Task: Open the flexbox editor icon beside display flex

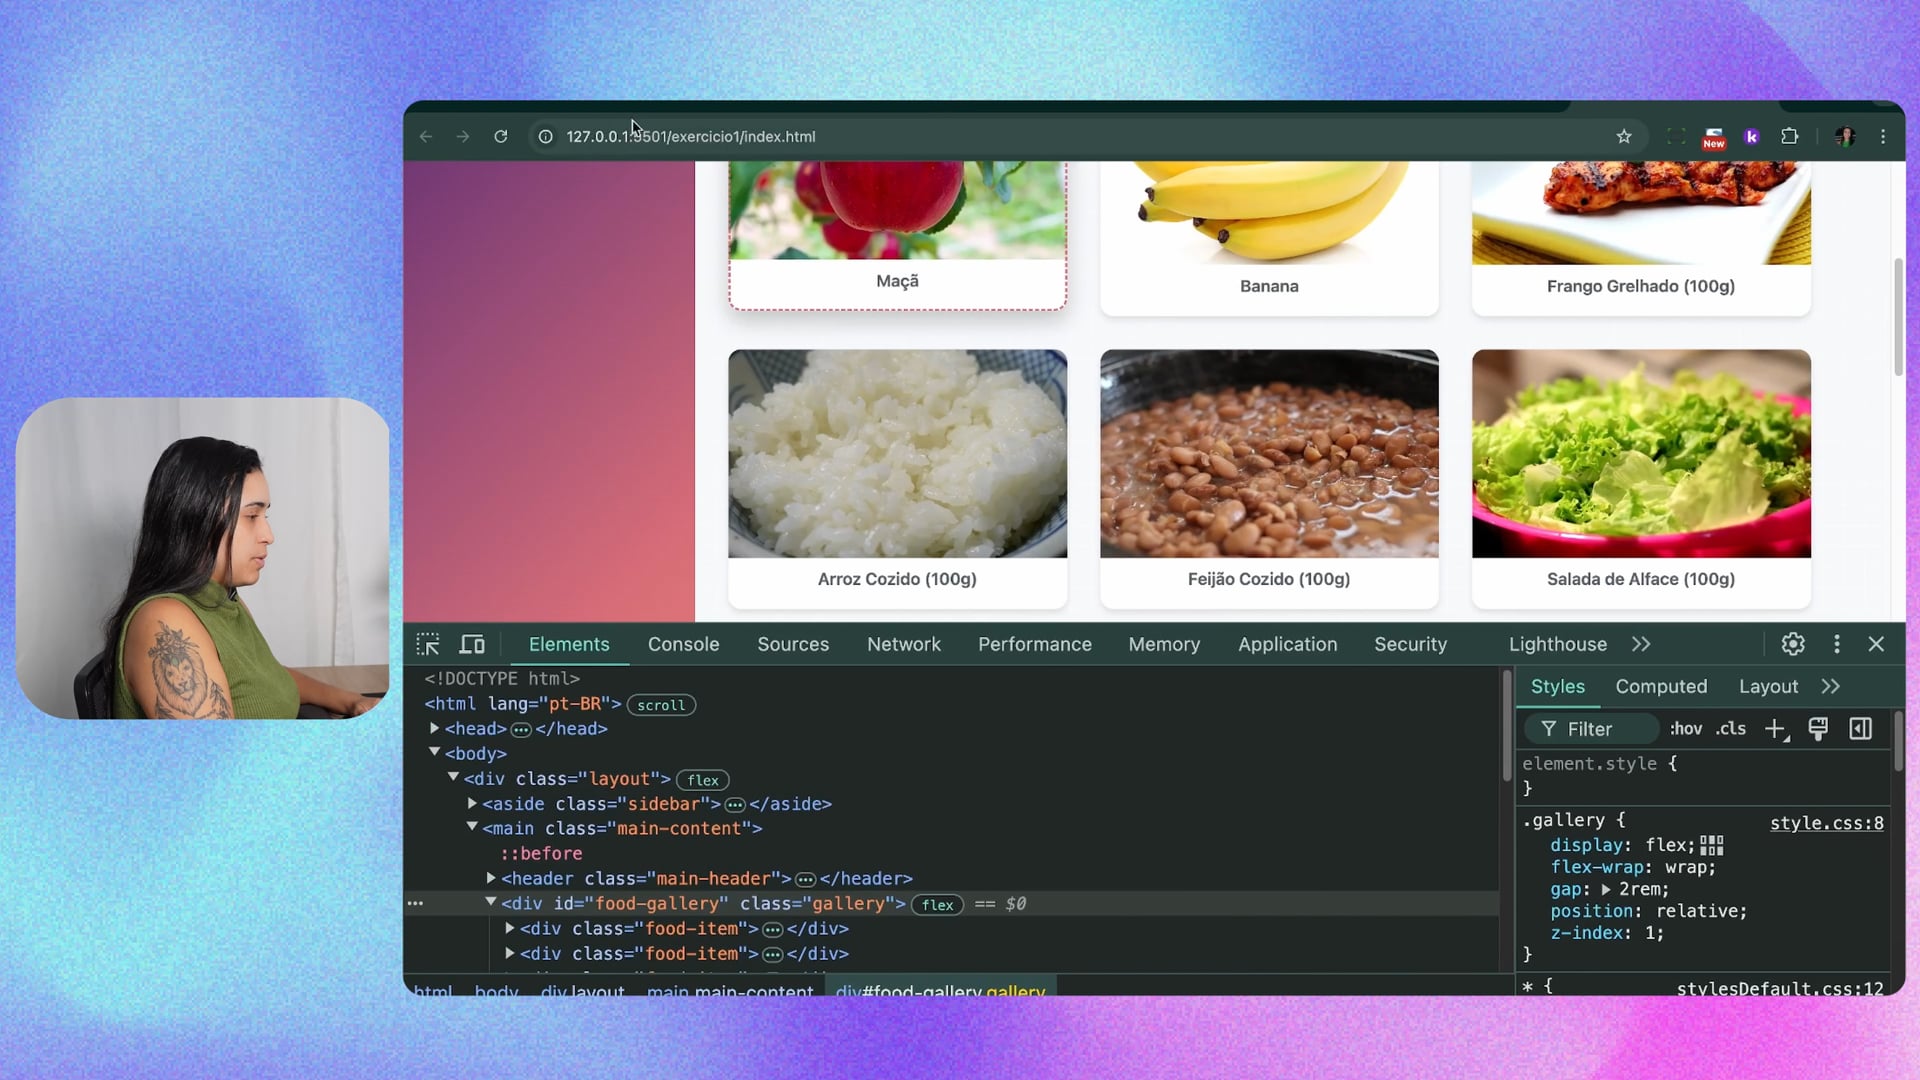Action: click(x=1712, y=846)
